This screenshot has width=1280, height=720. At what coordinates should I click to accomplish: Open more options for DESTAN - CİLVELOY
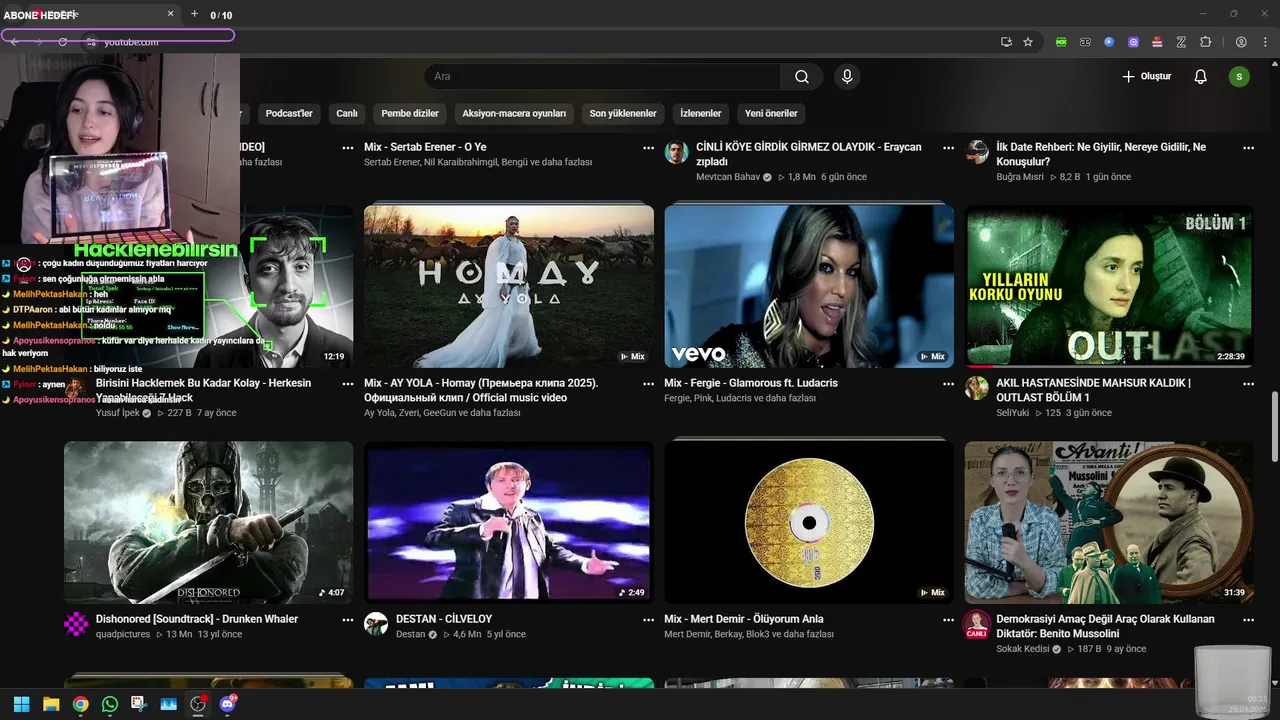[648, 619]
